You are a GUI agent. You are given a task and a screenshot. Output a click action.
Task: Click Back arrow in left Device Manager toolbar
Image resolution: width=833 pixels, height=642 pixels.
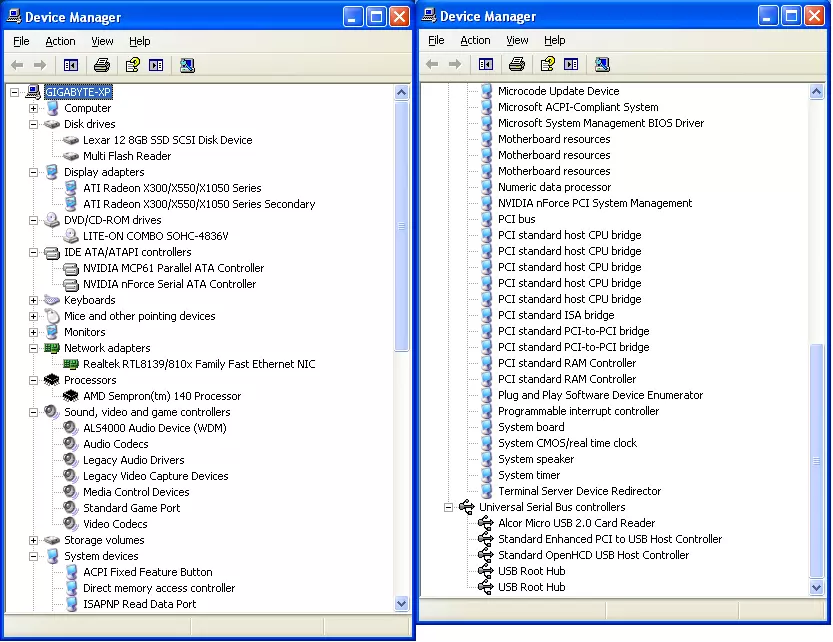pyautogui.click(x=17, y=65)
